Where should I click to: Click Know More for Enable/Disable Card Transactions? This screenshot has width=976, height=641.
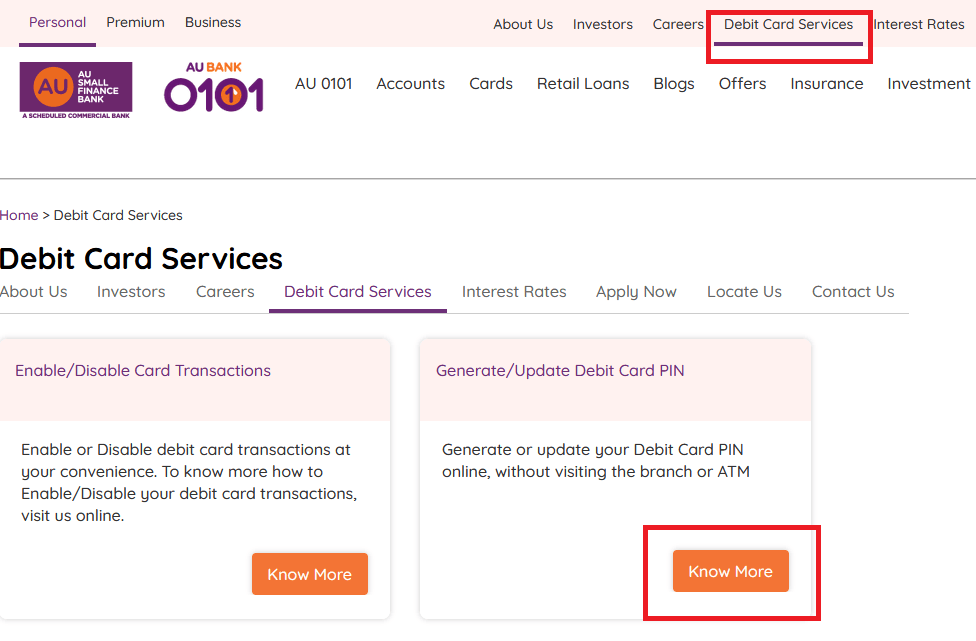(x=309, y=574)
